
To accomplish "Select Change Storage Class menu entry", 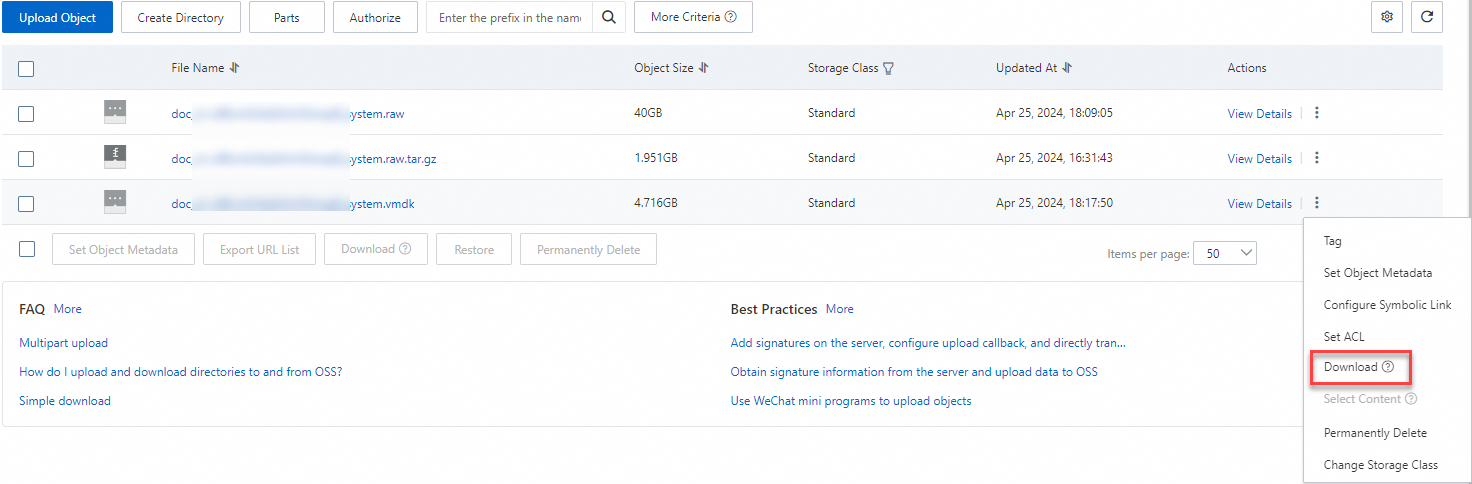I will coord(1380,465).
